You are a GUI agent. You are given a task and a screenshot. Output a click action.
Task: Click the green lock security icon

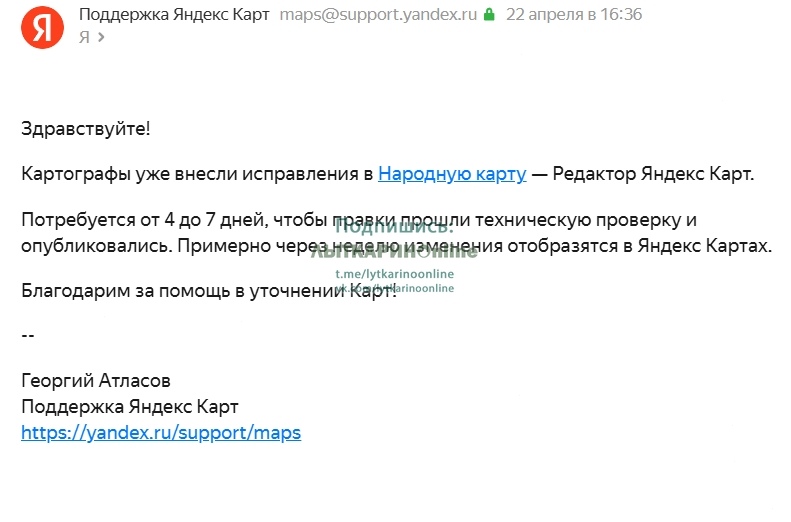point(488,15)
